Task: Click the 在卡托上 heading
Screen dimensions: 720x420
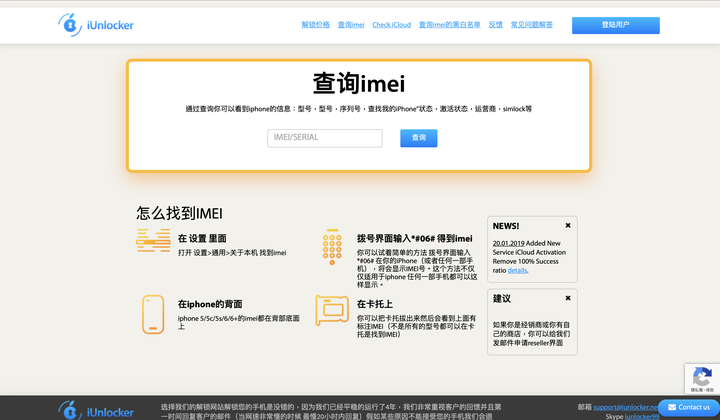Action: (x=375, y=304)
